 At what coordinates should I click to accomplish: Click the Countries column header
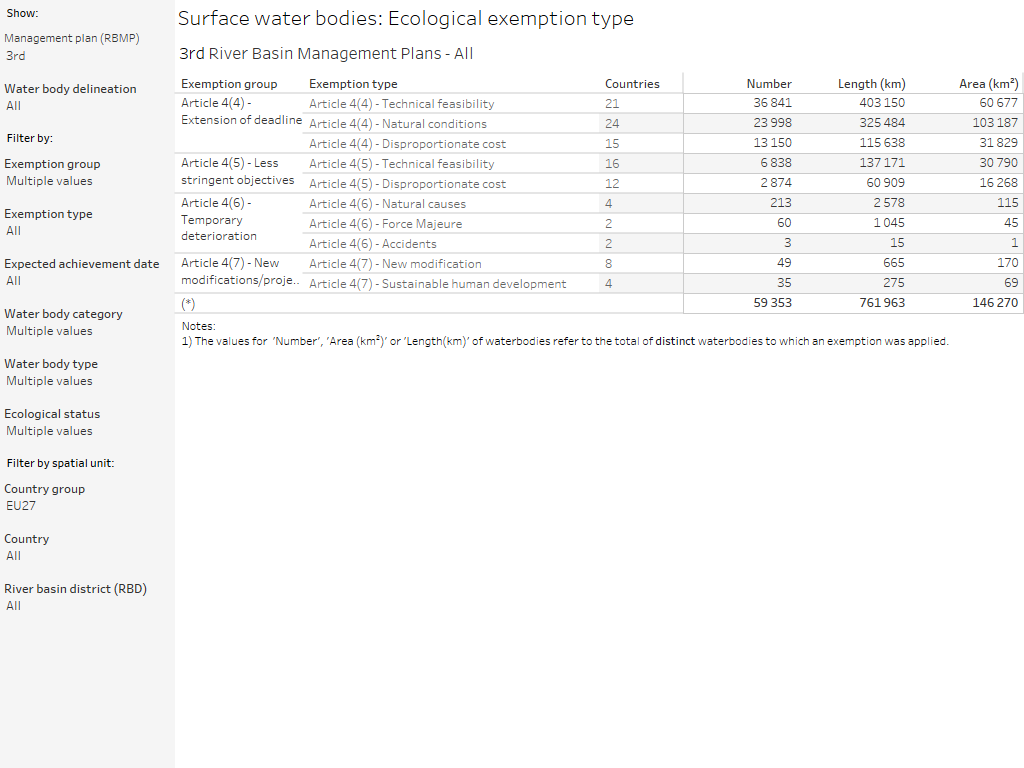click(x=632, y=84)
